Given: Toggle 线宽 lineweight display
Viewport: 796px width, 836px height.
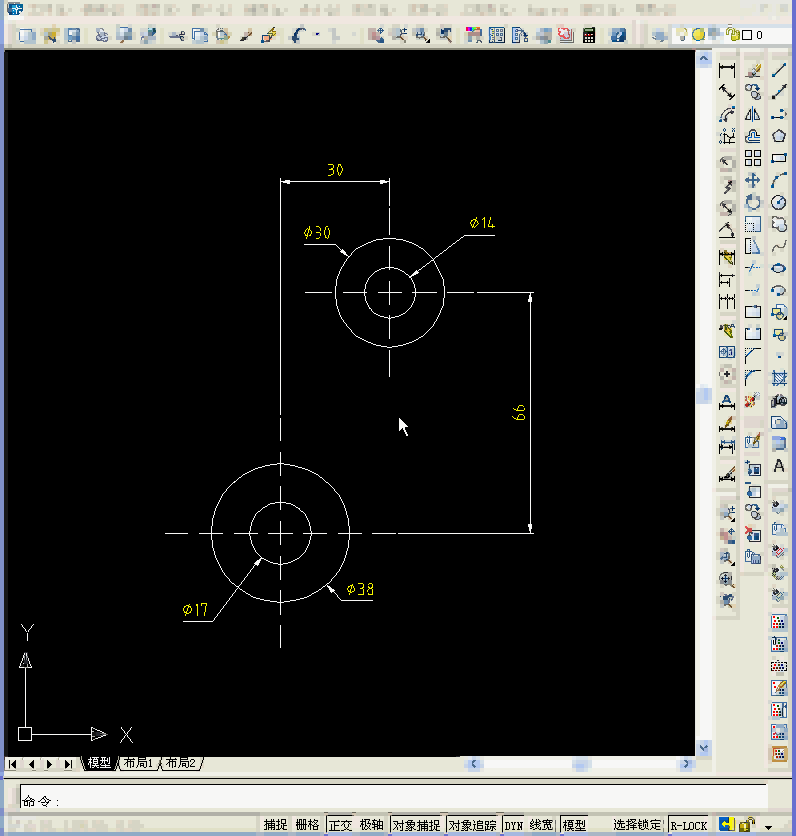Looking at the screenshot, I should click(541, 825).
